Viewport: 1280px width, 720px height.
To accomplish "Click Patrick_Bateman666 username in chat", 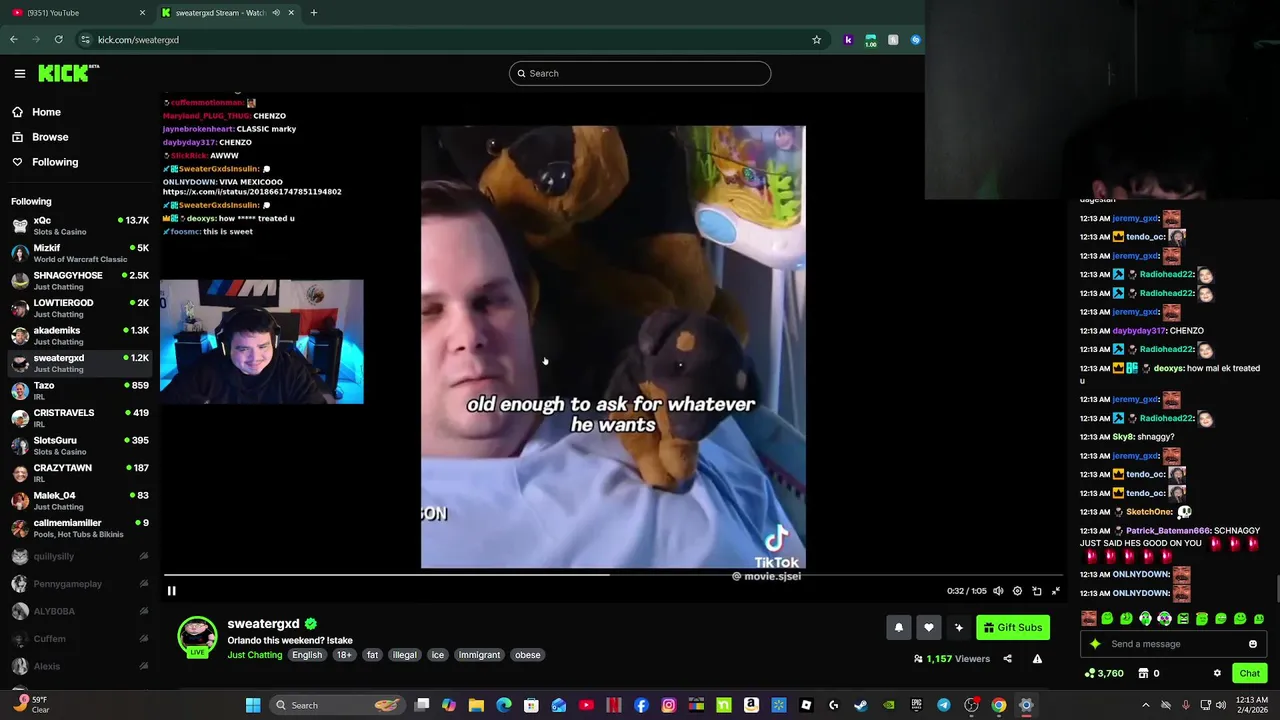I will tap(1168, 531).
